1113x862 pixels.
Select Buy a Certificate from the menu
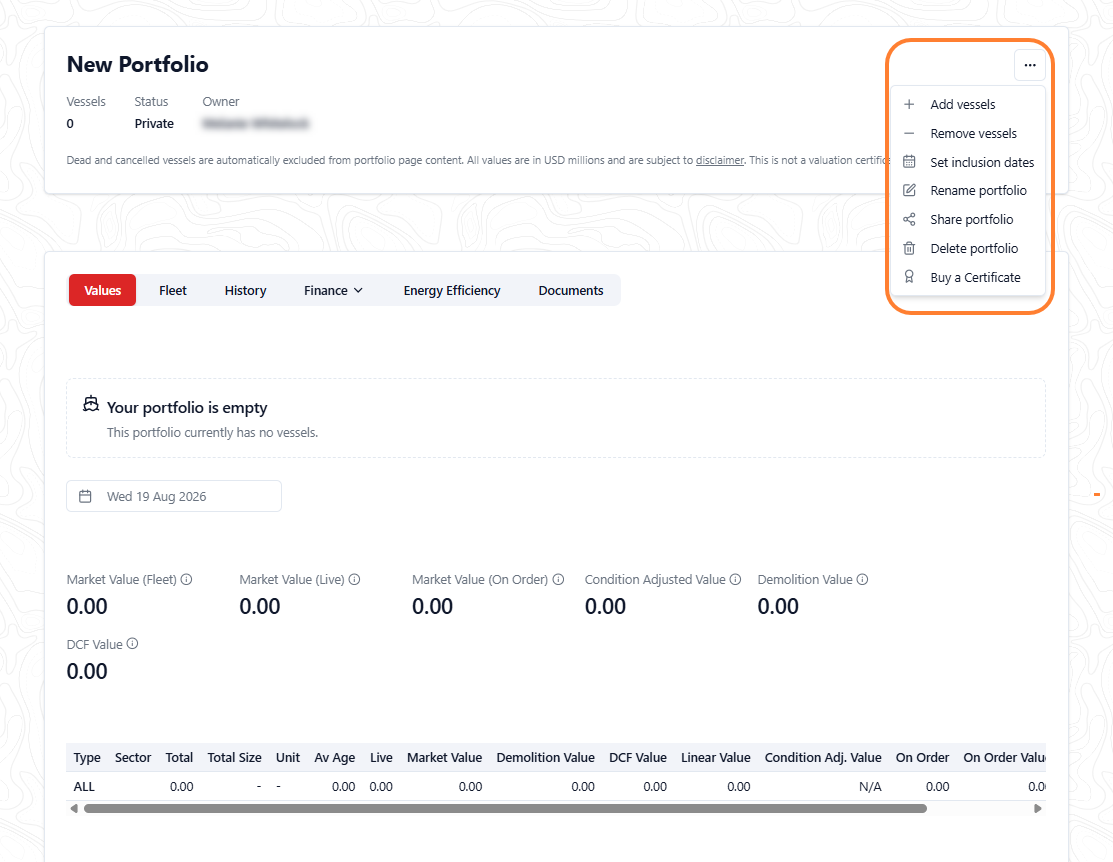pyautogui.click(x=967, y=278)
